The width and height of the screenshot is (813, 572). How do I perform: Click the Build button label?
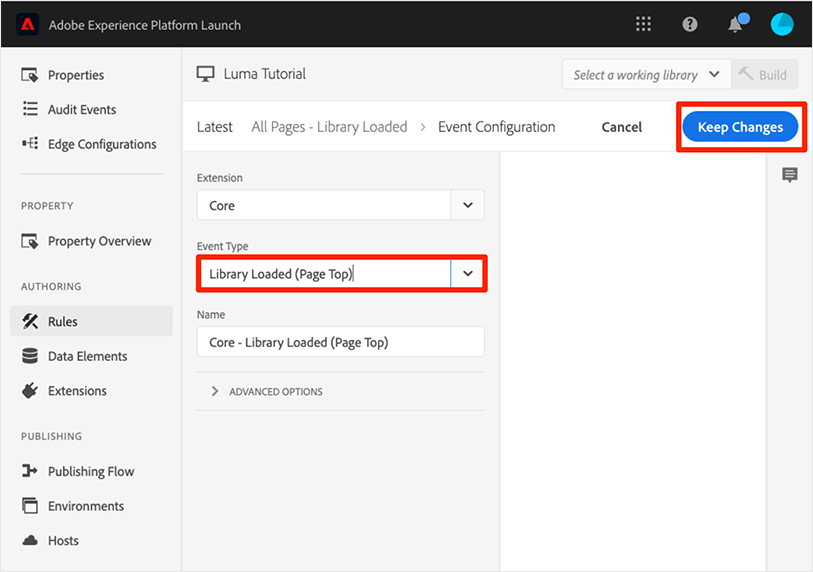(x=773, y=75)
